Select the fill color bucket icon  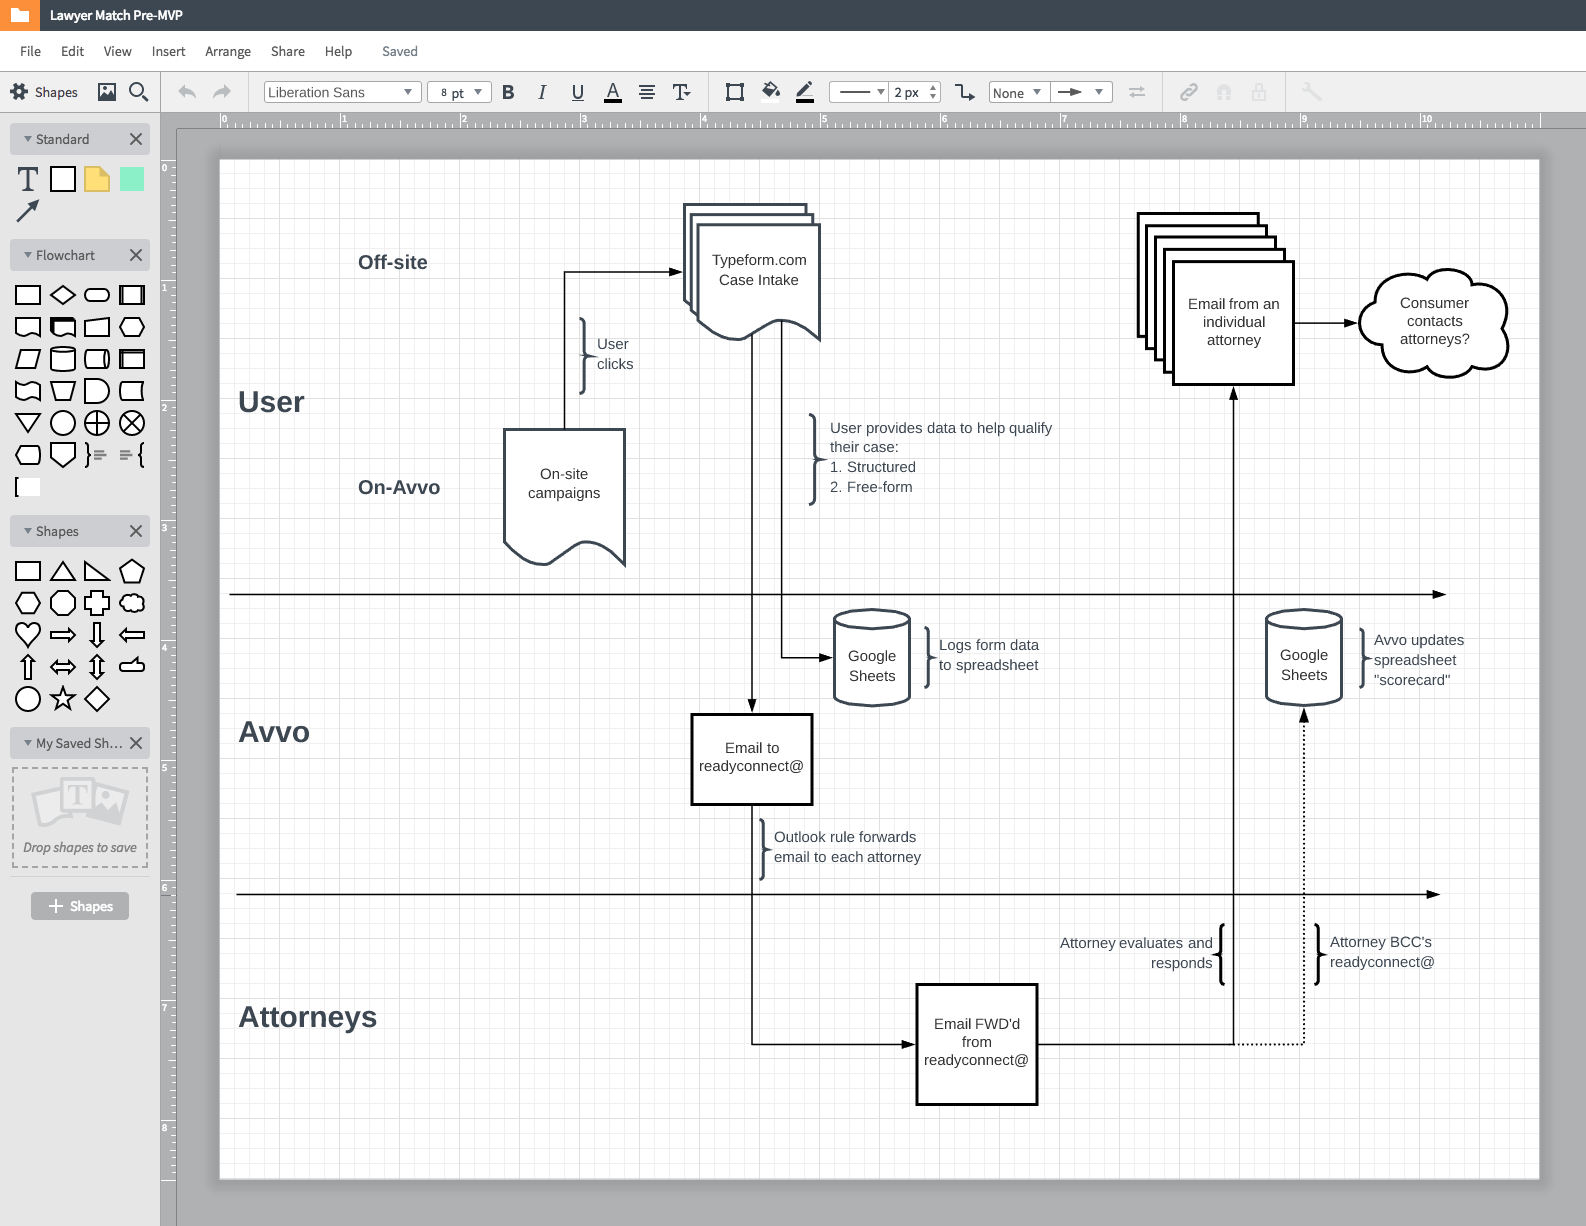click(770, 92)
